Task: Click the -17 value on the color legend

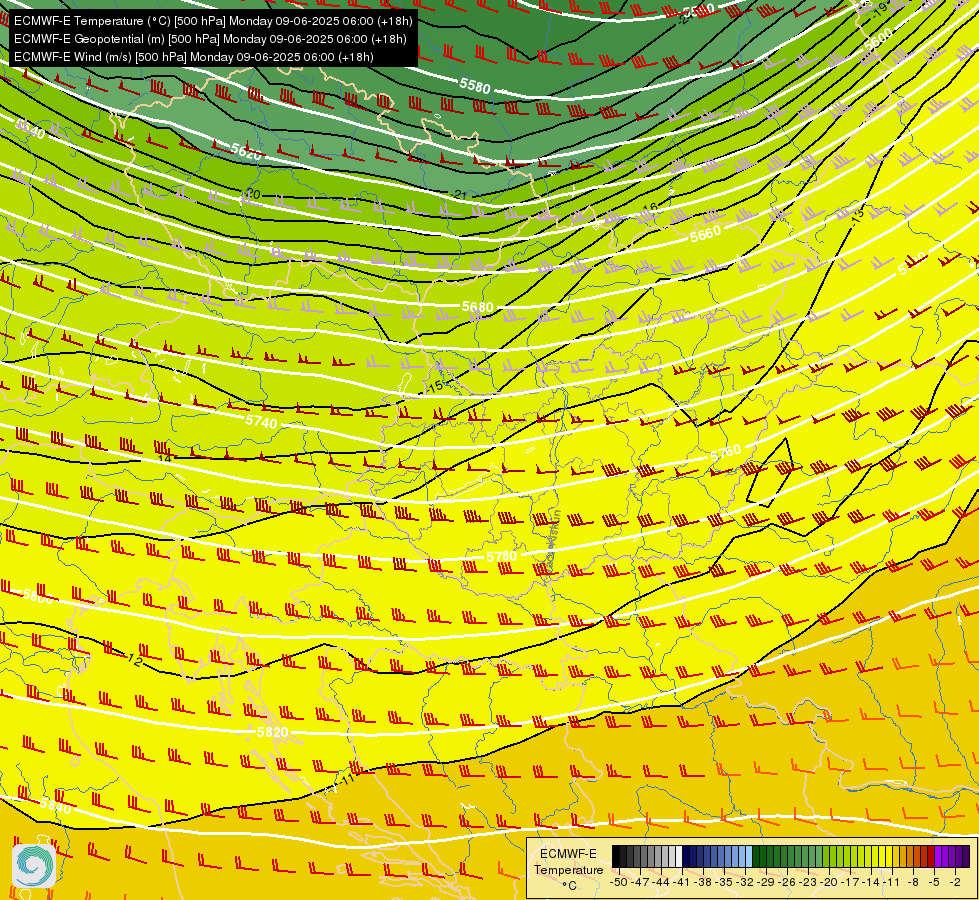Action: coord(850,882)
